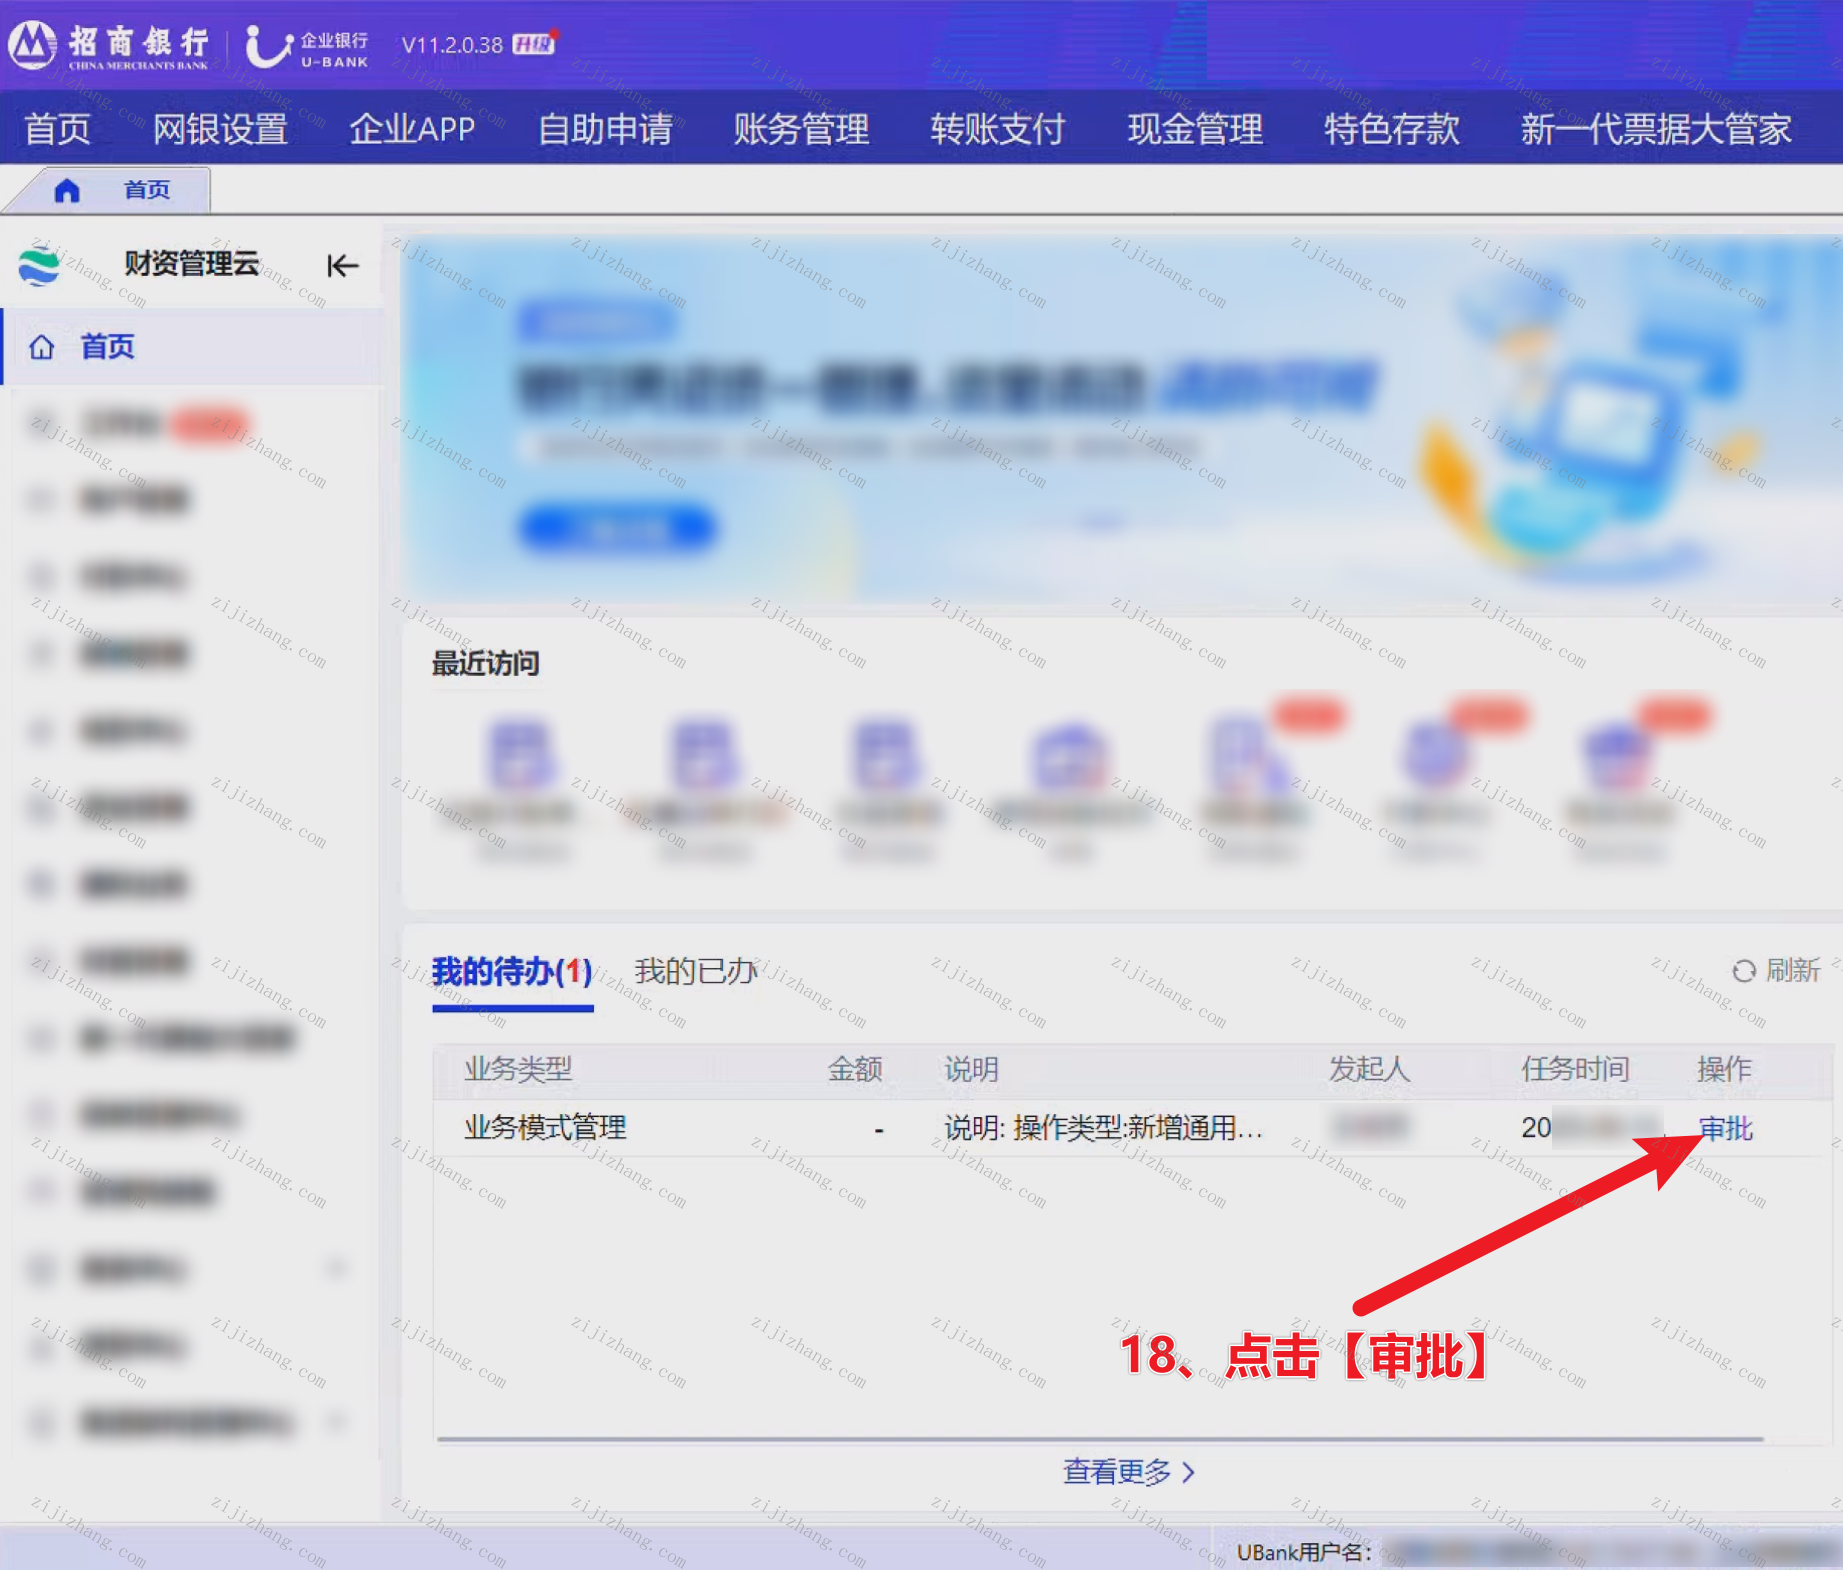The width and height of the screenshot is (1843, 1570).
Task: Collapse the sidebar with the arrow icon
Action: (x=342, y=265)
